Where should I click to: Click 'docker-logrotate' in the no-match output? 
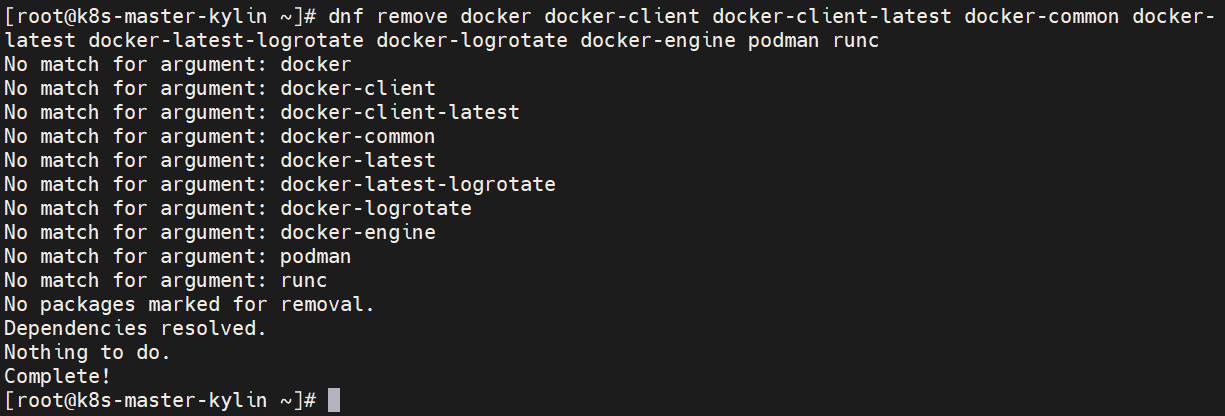coord(376,208)
